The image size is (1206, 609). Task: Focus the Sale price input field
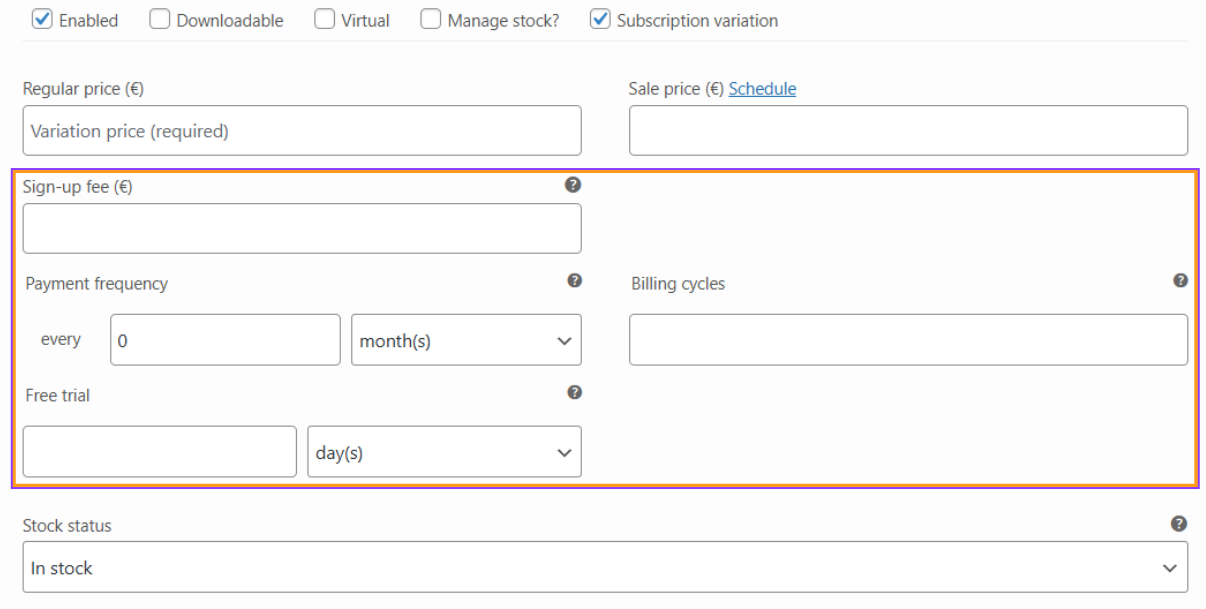[908, 131]
